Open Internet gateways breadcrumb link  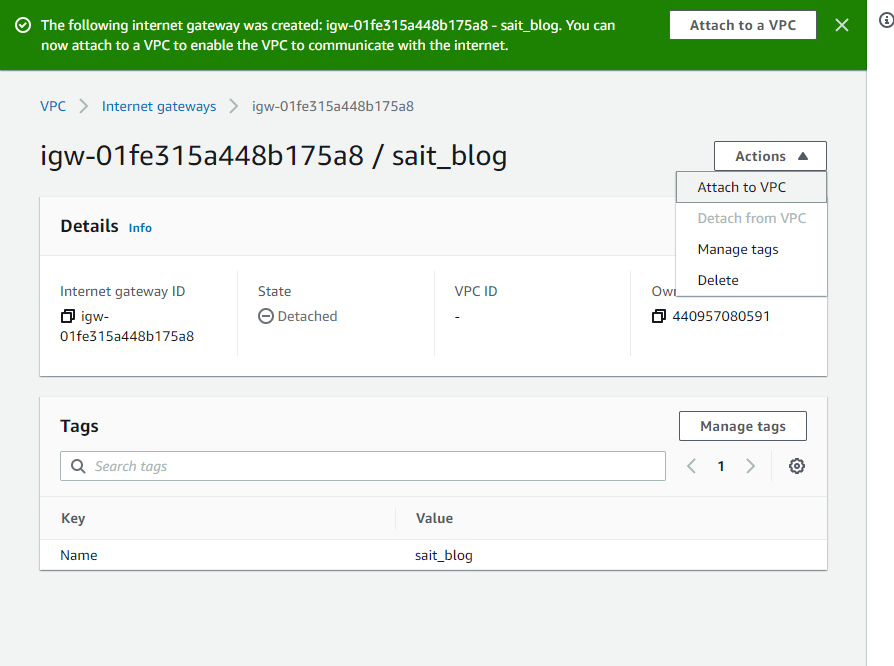tap(159, 106)
